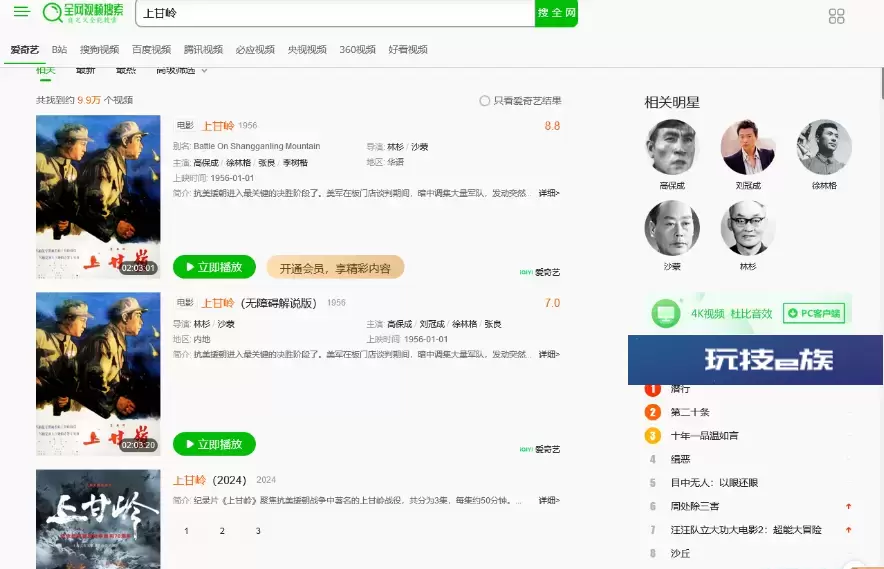Open ranking item 沙丘
The height and width of the screenshot is (569, 884).
[x=680, y=554]
